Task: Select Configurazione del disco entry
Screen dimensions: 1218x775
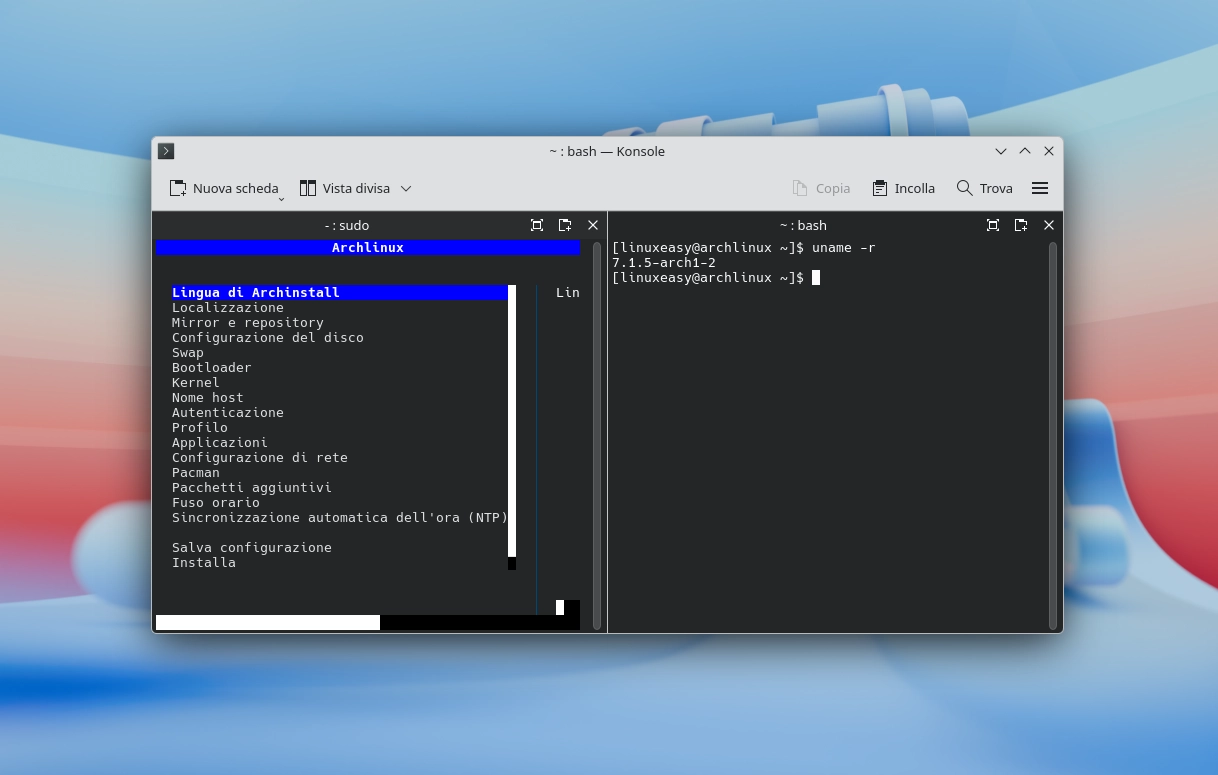Action: (268, 337)
